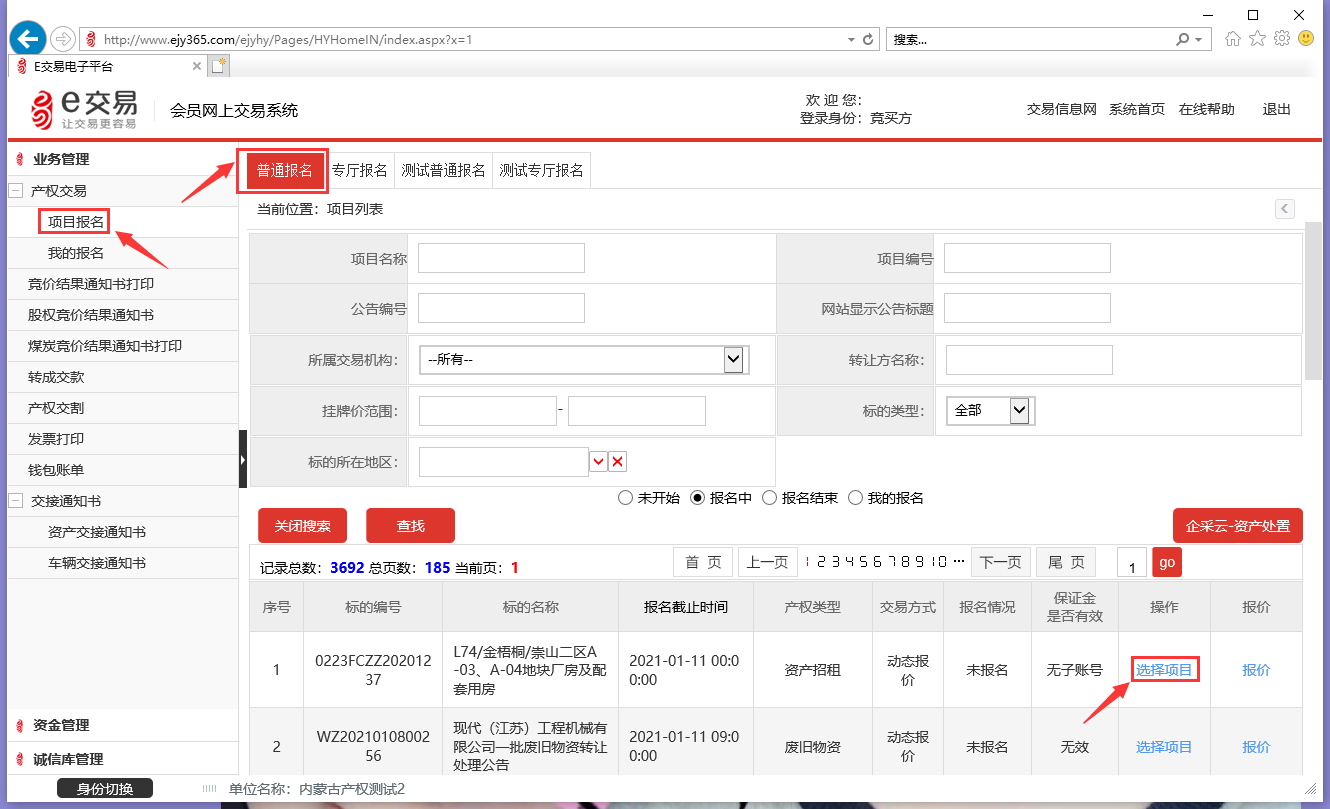Select the 我的报名 radio button
The width and height of the screenshot is (1330, 809).
tap(855, 498)
